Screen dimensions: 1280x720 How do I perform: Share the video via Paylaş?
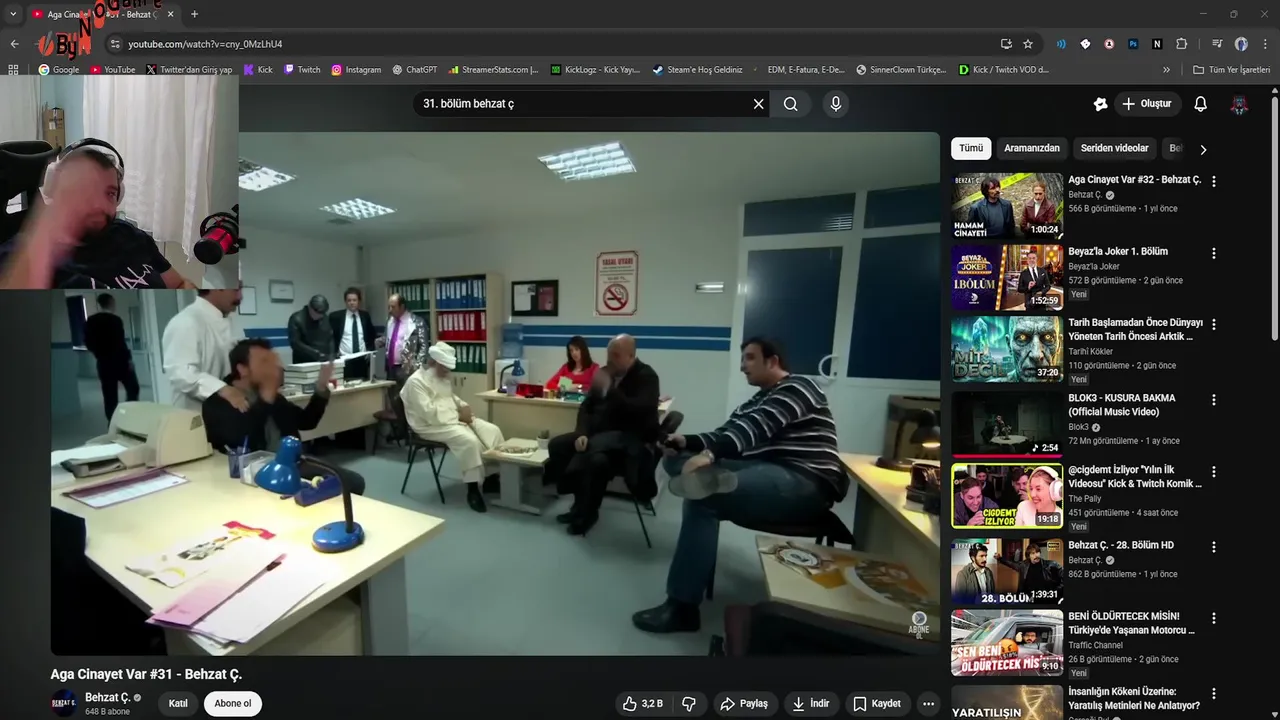click(x=744, y=704)
